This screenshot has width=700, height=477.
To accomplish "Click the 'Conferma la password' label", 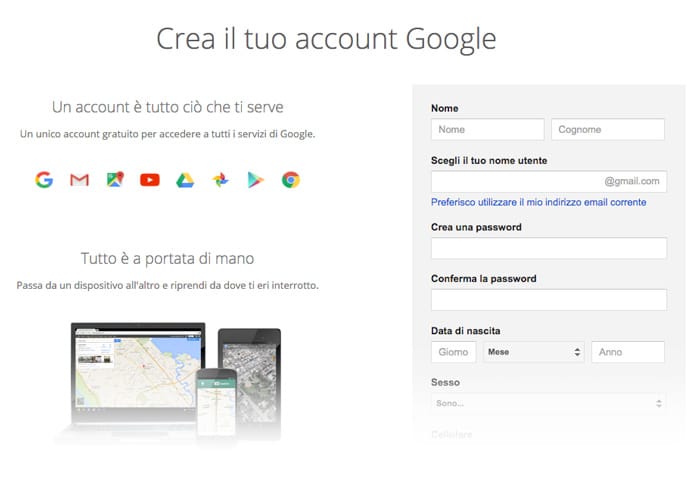I will [484, 279].
